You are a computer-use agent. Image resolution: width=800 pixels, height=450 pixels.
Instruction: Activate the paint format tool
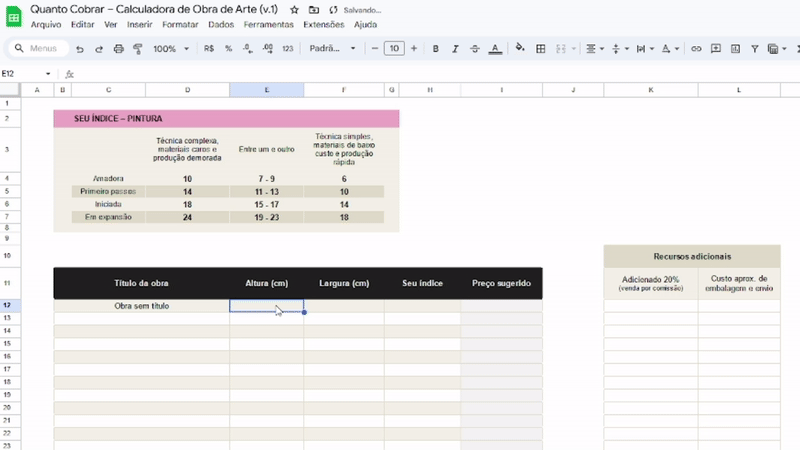click(x=138, y=48)
